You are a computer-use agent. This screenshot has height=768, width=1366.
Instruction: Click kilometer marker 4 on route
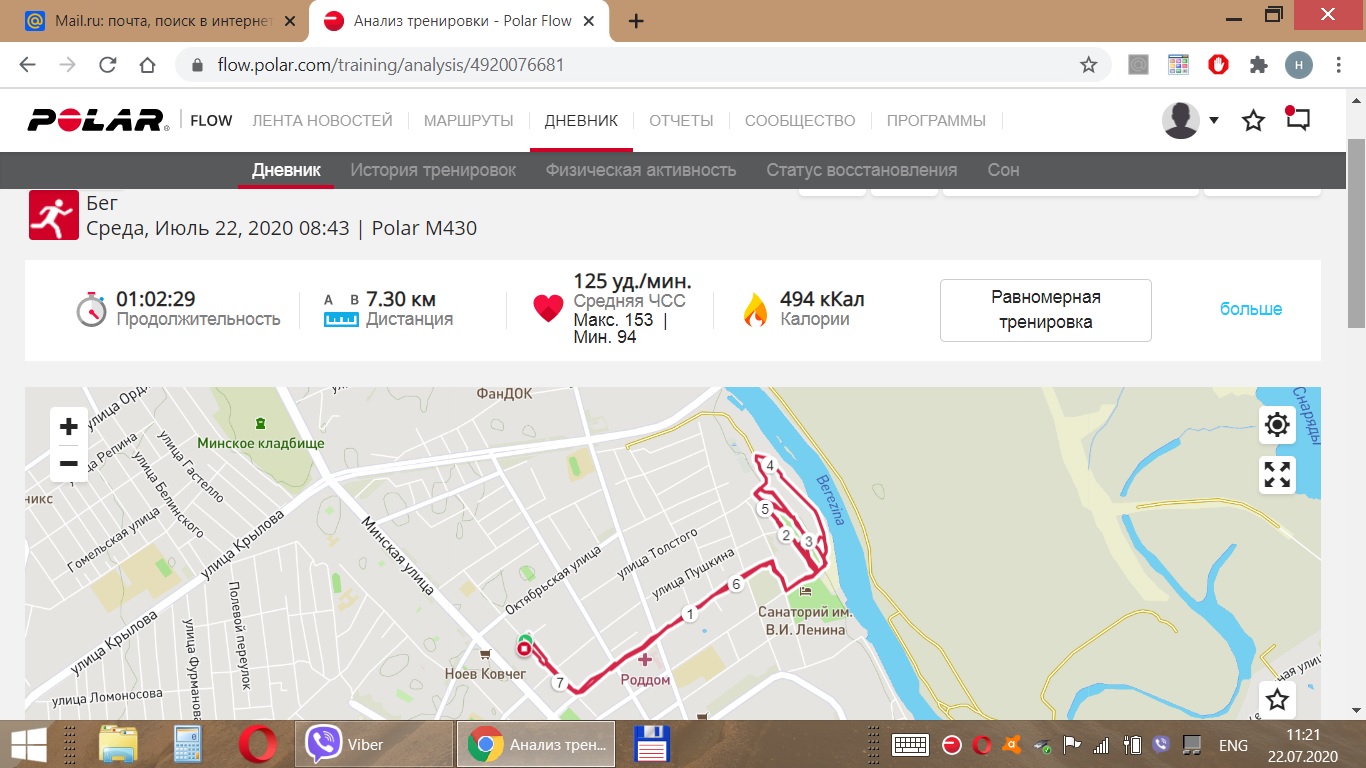coord(770,466)
